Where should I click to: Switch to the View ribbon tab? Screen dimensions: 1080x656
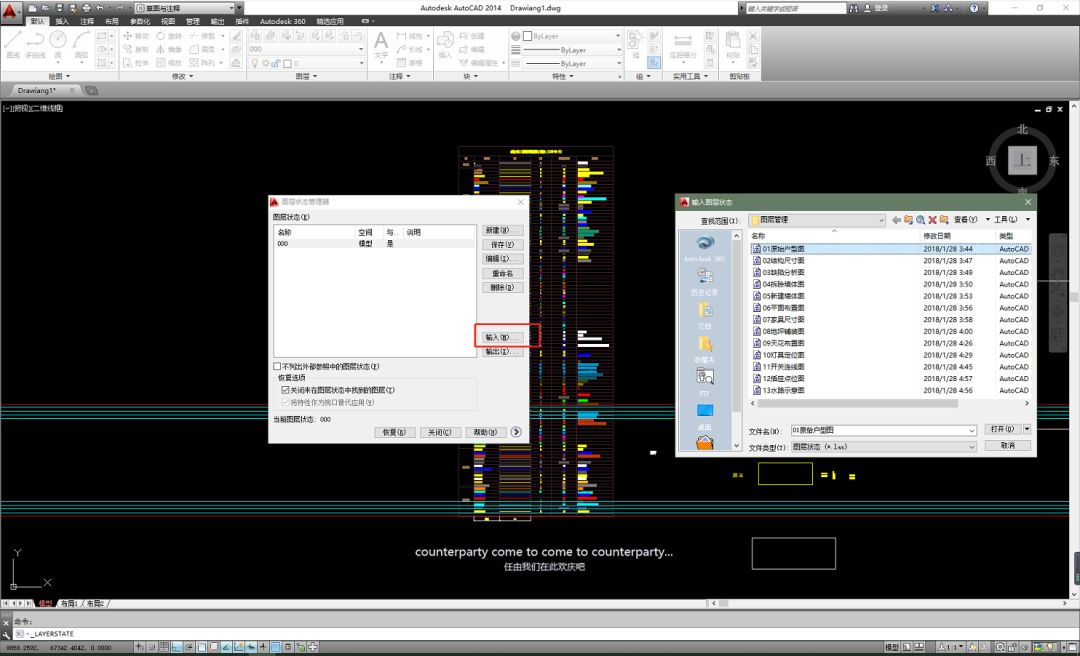click(167, 21)
